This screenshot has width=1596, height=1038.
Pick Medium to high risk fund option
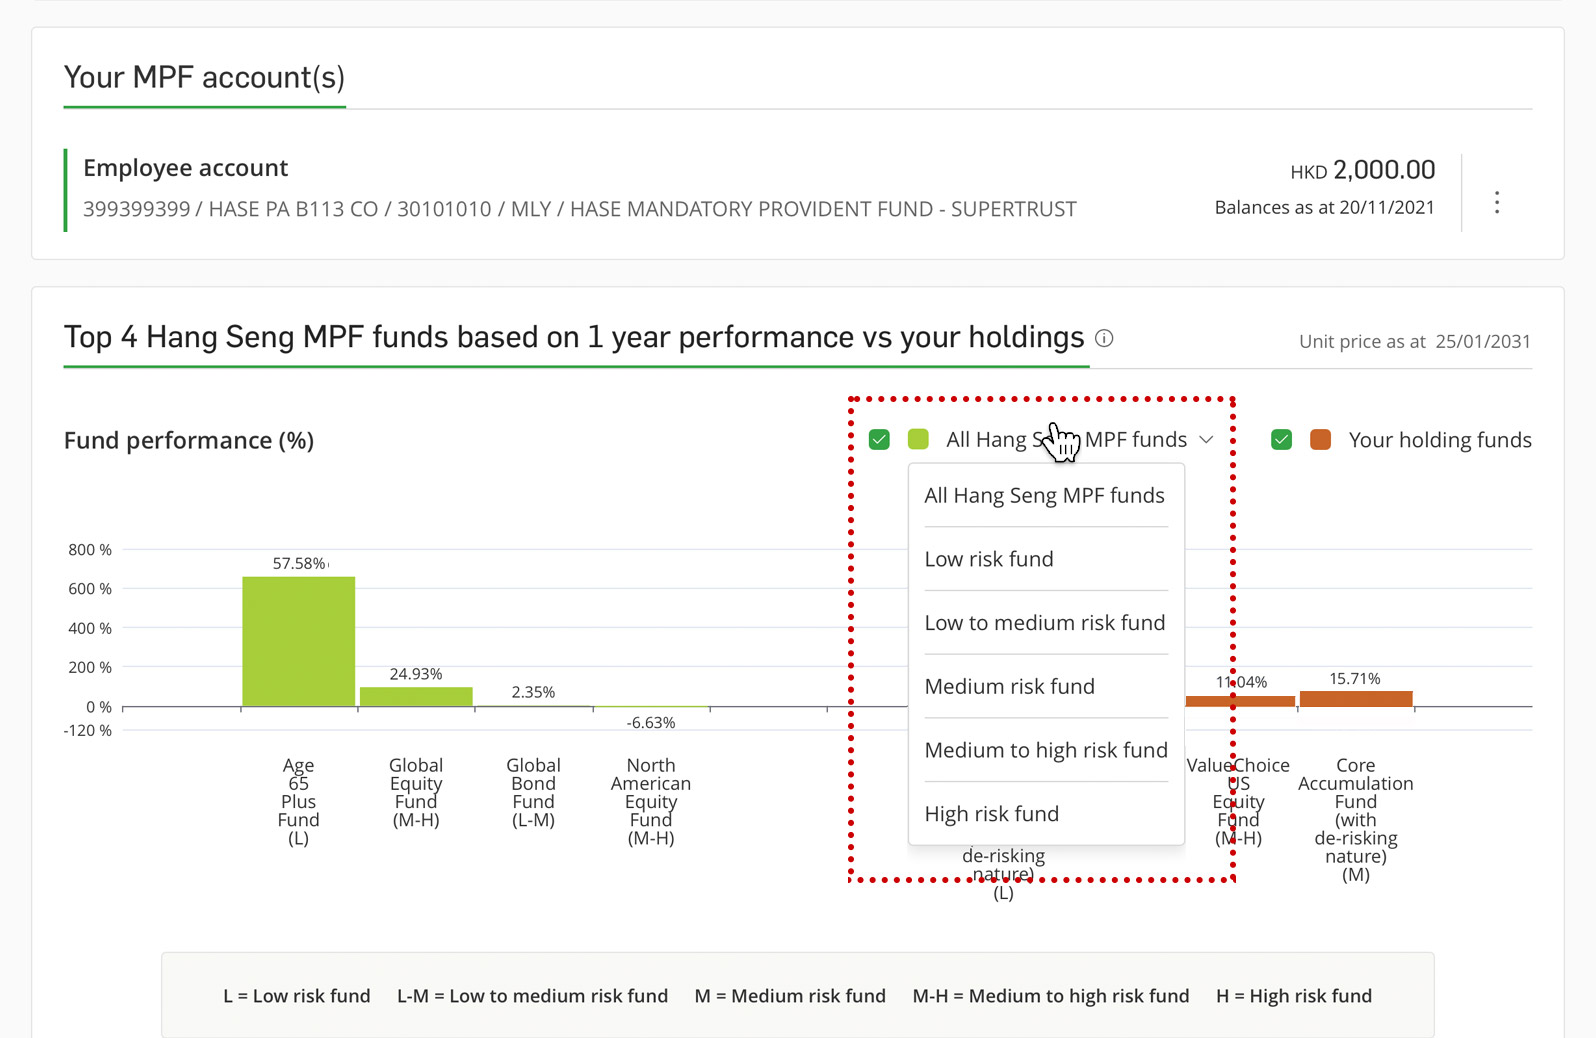(1045, 750)
